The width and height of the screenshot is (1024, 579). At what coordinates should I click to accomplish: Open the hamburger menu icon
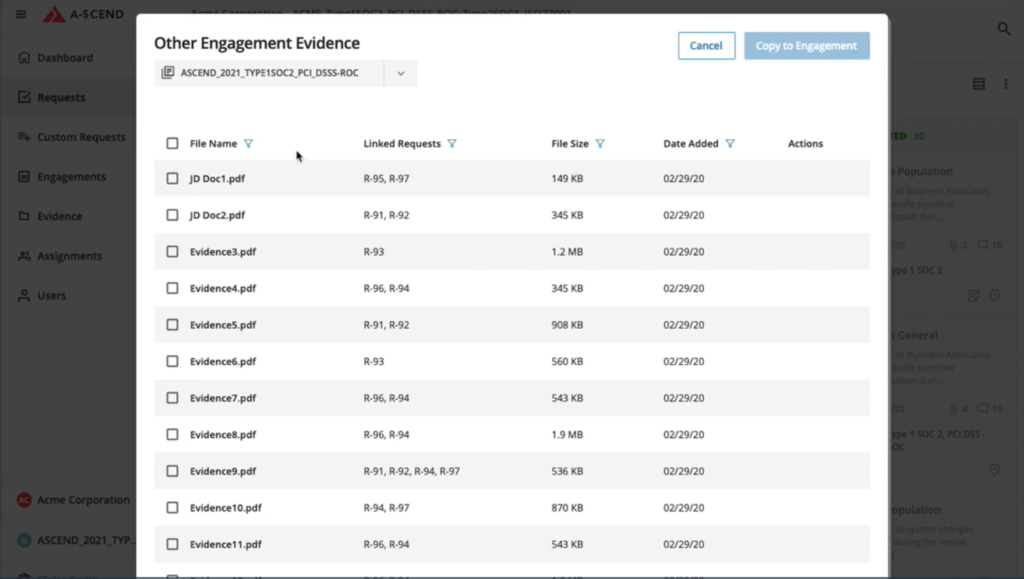point(21,14)
